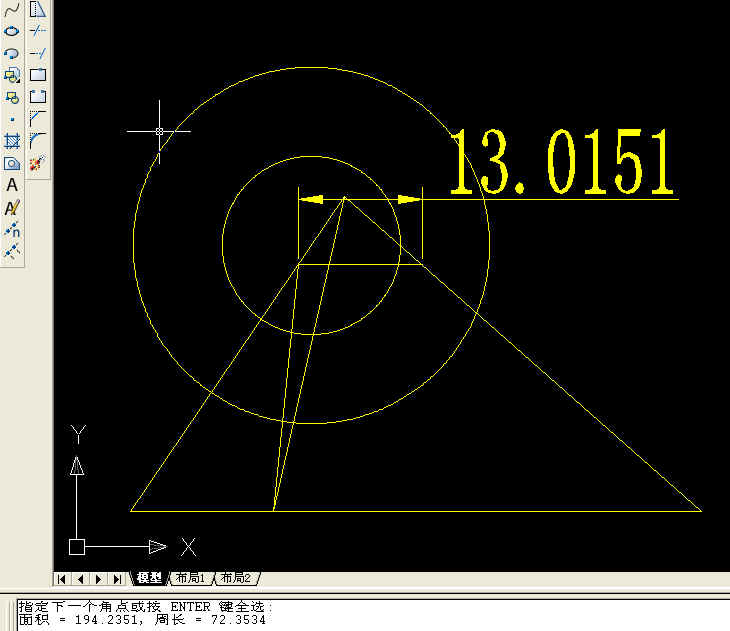Select the Fillet tool

38,141
